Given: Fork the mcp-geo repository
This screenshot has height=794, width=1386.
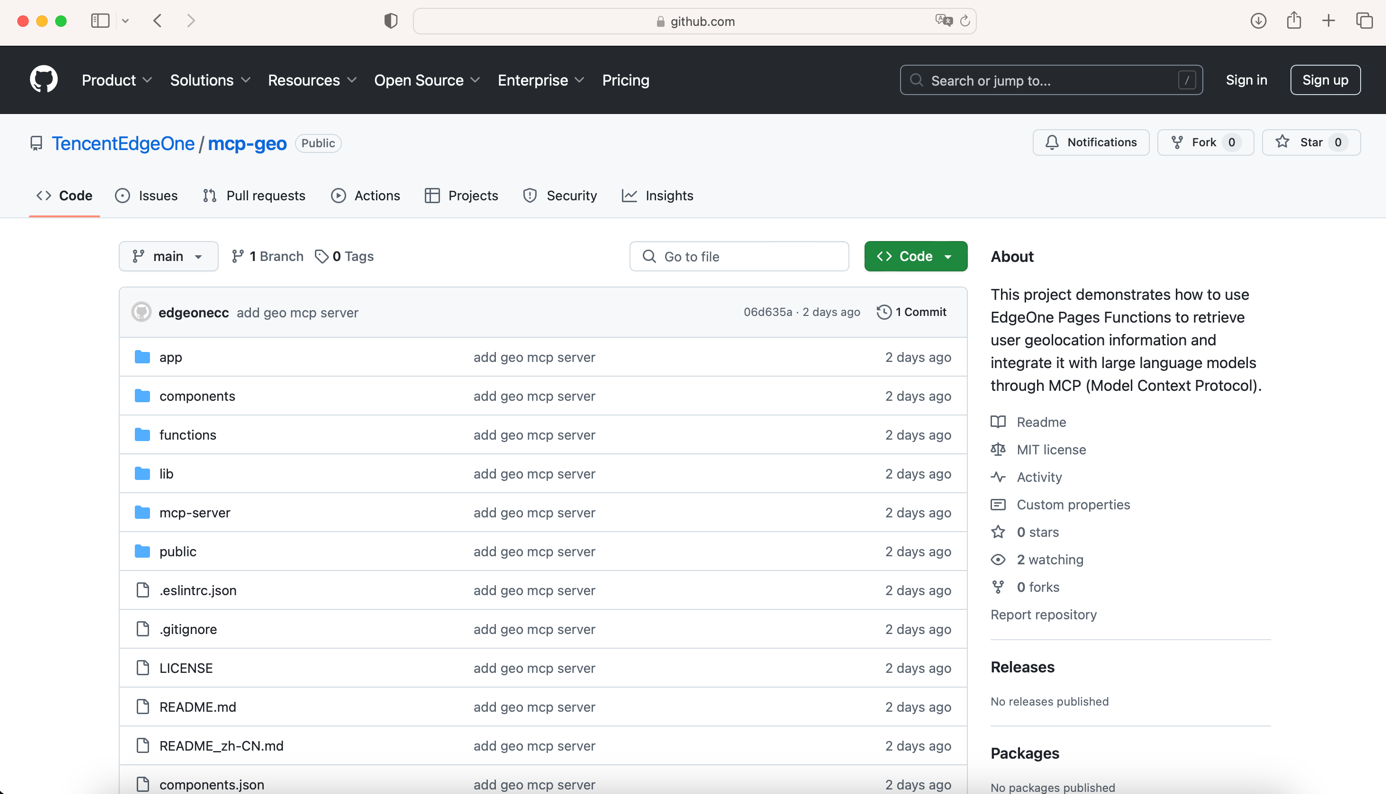Looking at the screenshot, I should [1205, 143].
